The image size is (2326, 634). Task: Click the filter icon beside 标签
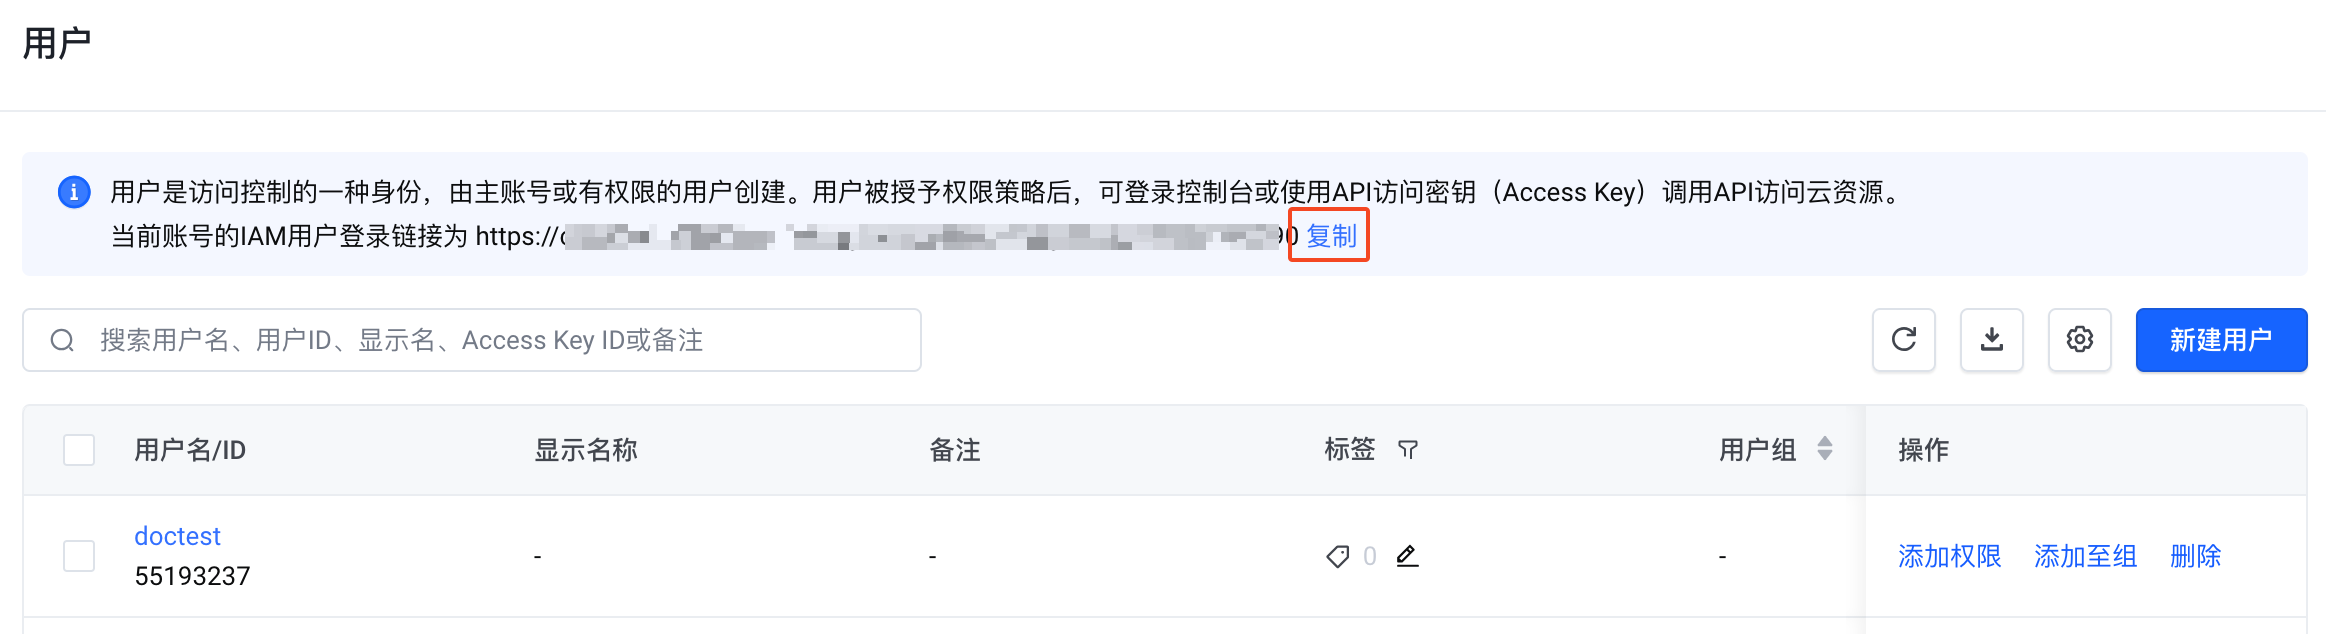click(1408, 450)
